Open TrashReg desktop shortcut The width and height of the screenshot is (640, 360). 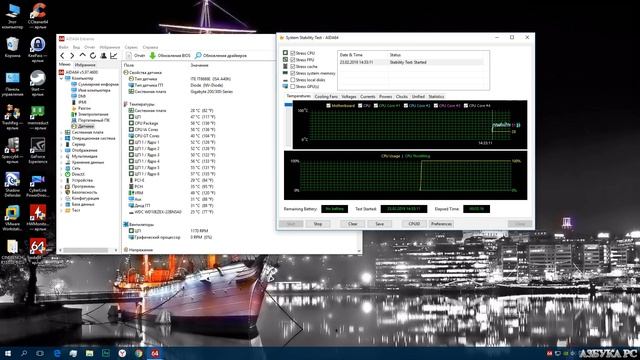[12, 118]
